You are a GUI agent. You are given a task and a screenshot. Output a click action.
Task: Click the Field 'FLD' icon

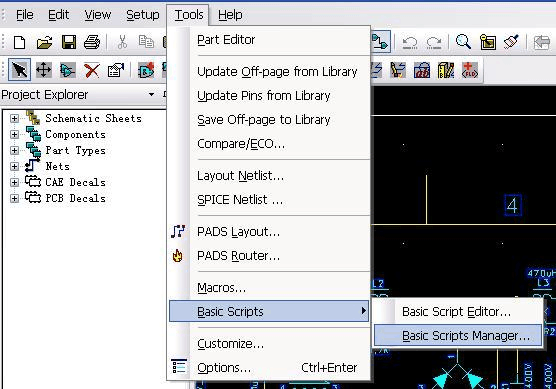(x=470, y=70)
